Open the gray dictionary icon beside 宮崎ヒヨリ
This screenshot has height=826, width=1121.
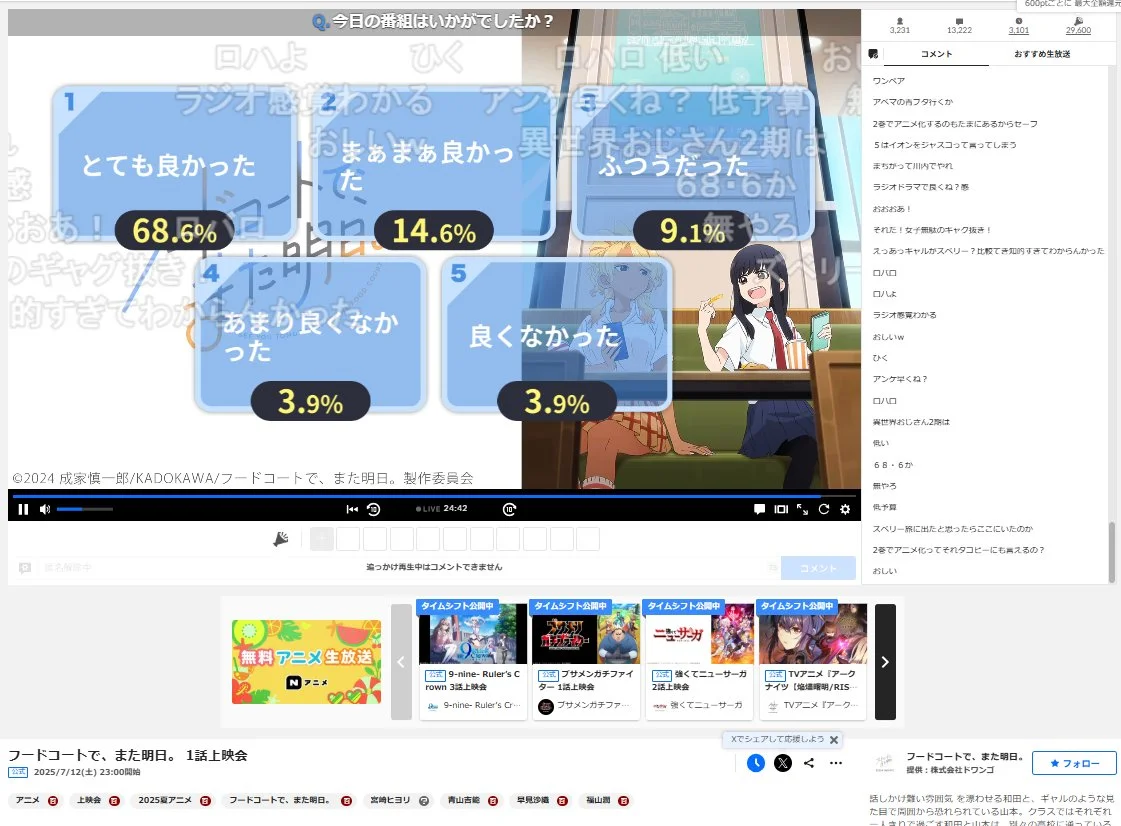[x=424, y=801]
